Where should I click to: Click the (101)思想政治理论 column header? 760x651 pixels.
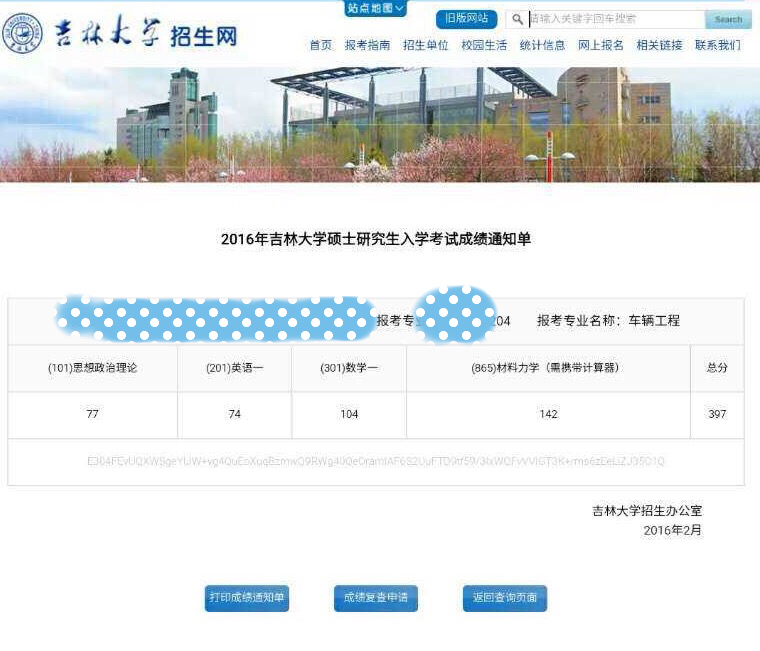point(93,368)
